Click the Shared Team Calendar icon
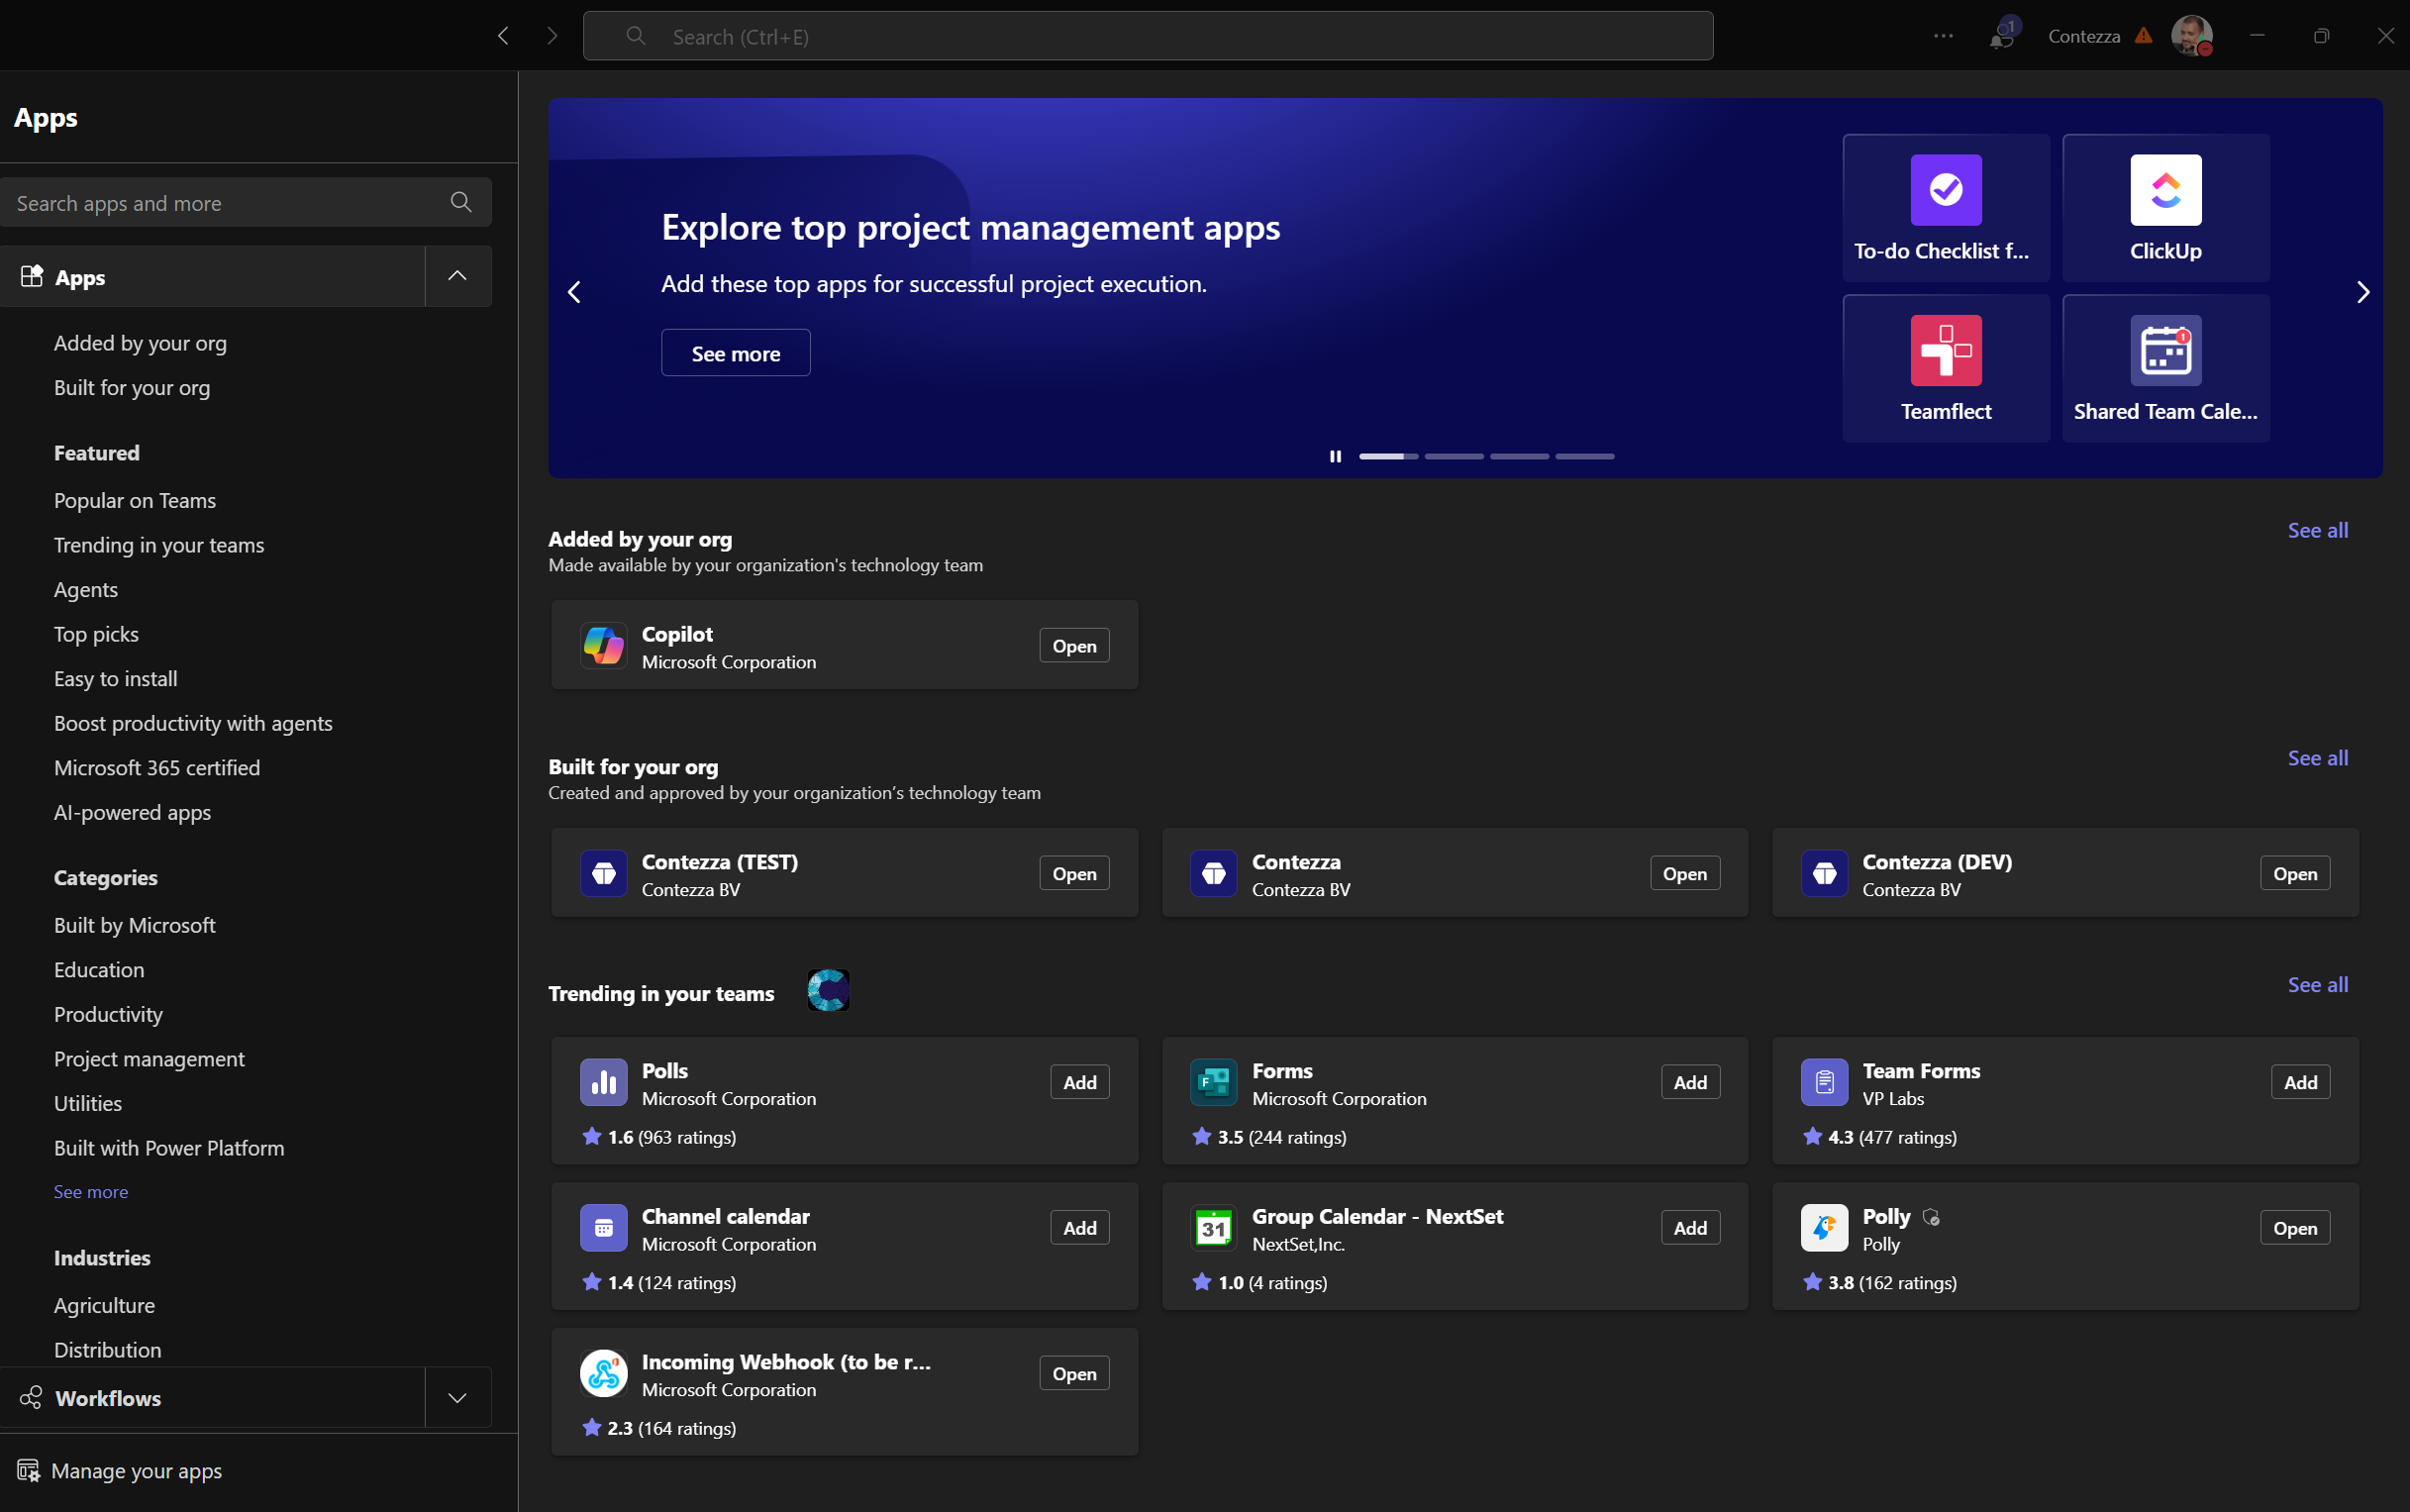The width and height of the screenshot is (2410, 1512). click(2165, 350)
